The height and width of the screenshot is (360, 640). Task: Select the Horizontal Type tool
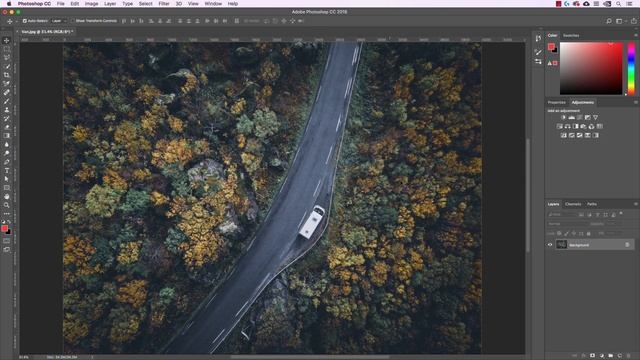pos(7,170)
